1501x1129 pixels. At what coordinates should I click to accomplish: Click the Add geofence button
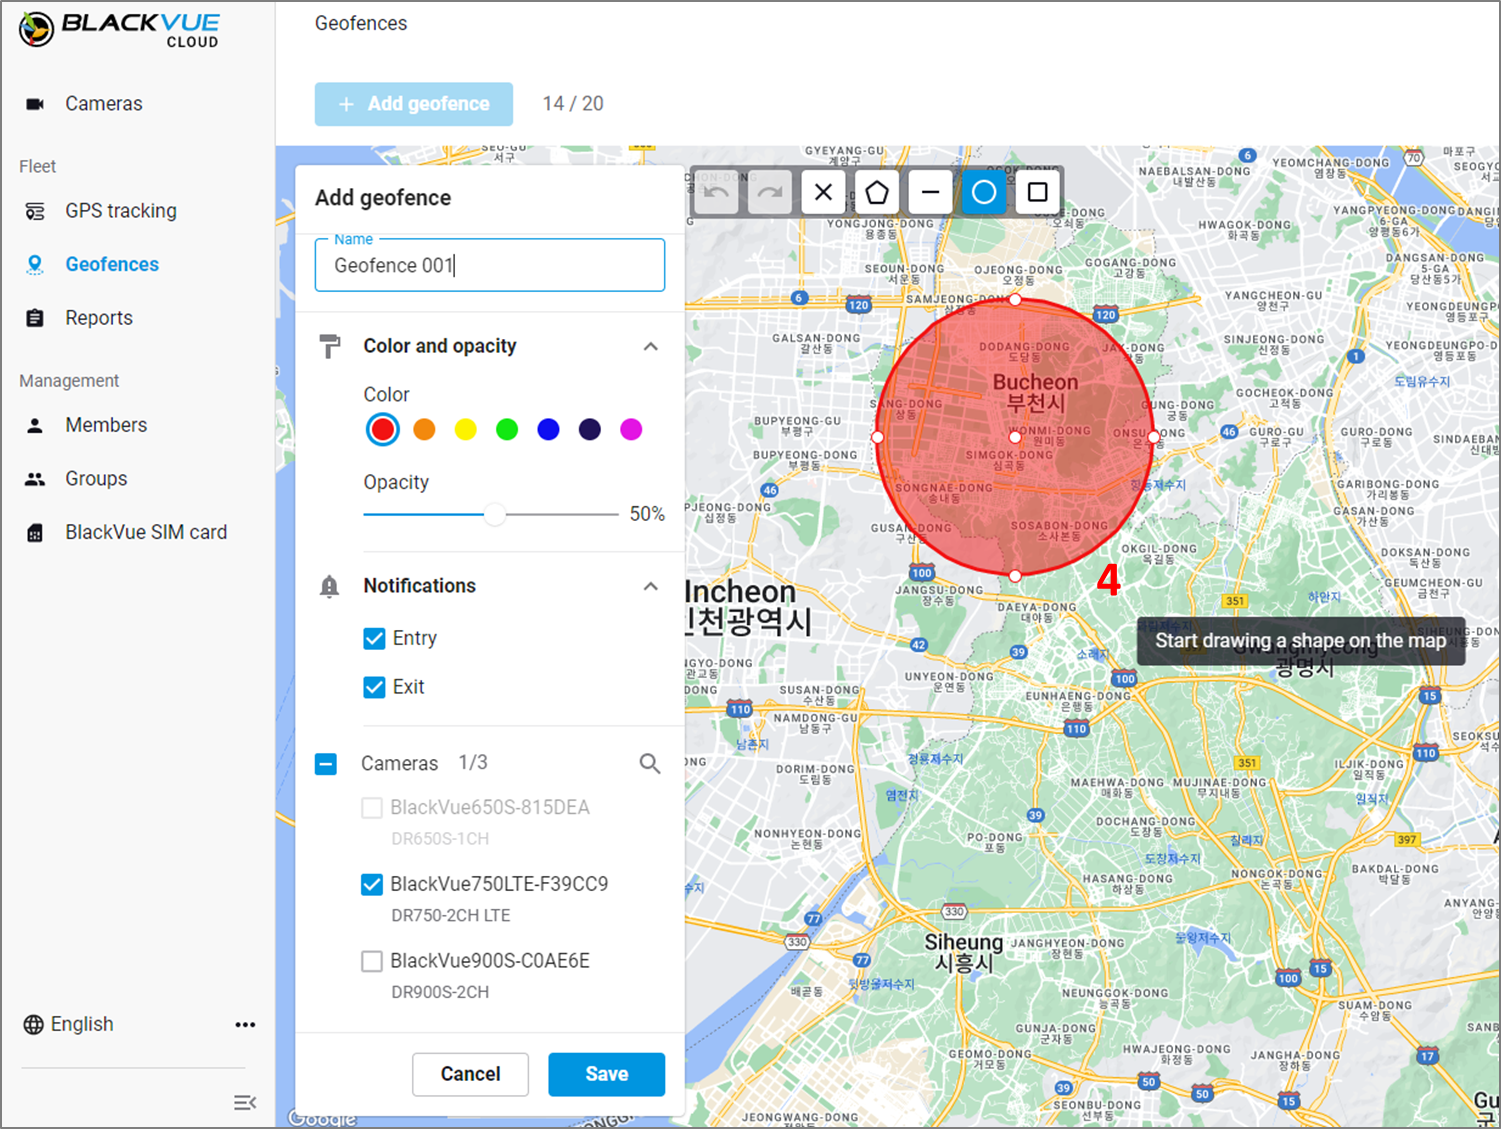click(x=414, y=104)
